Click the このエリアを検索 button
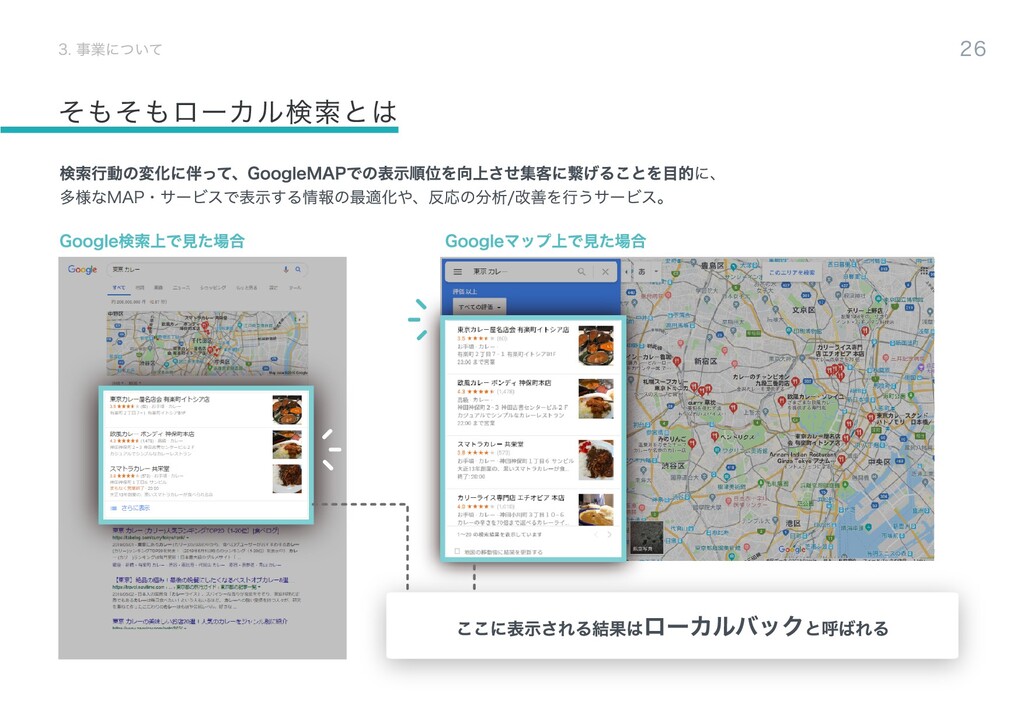Viewport: 1024px width, 708px height. click(x=791, y=272)
